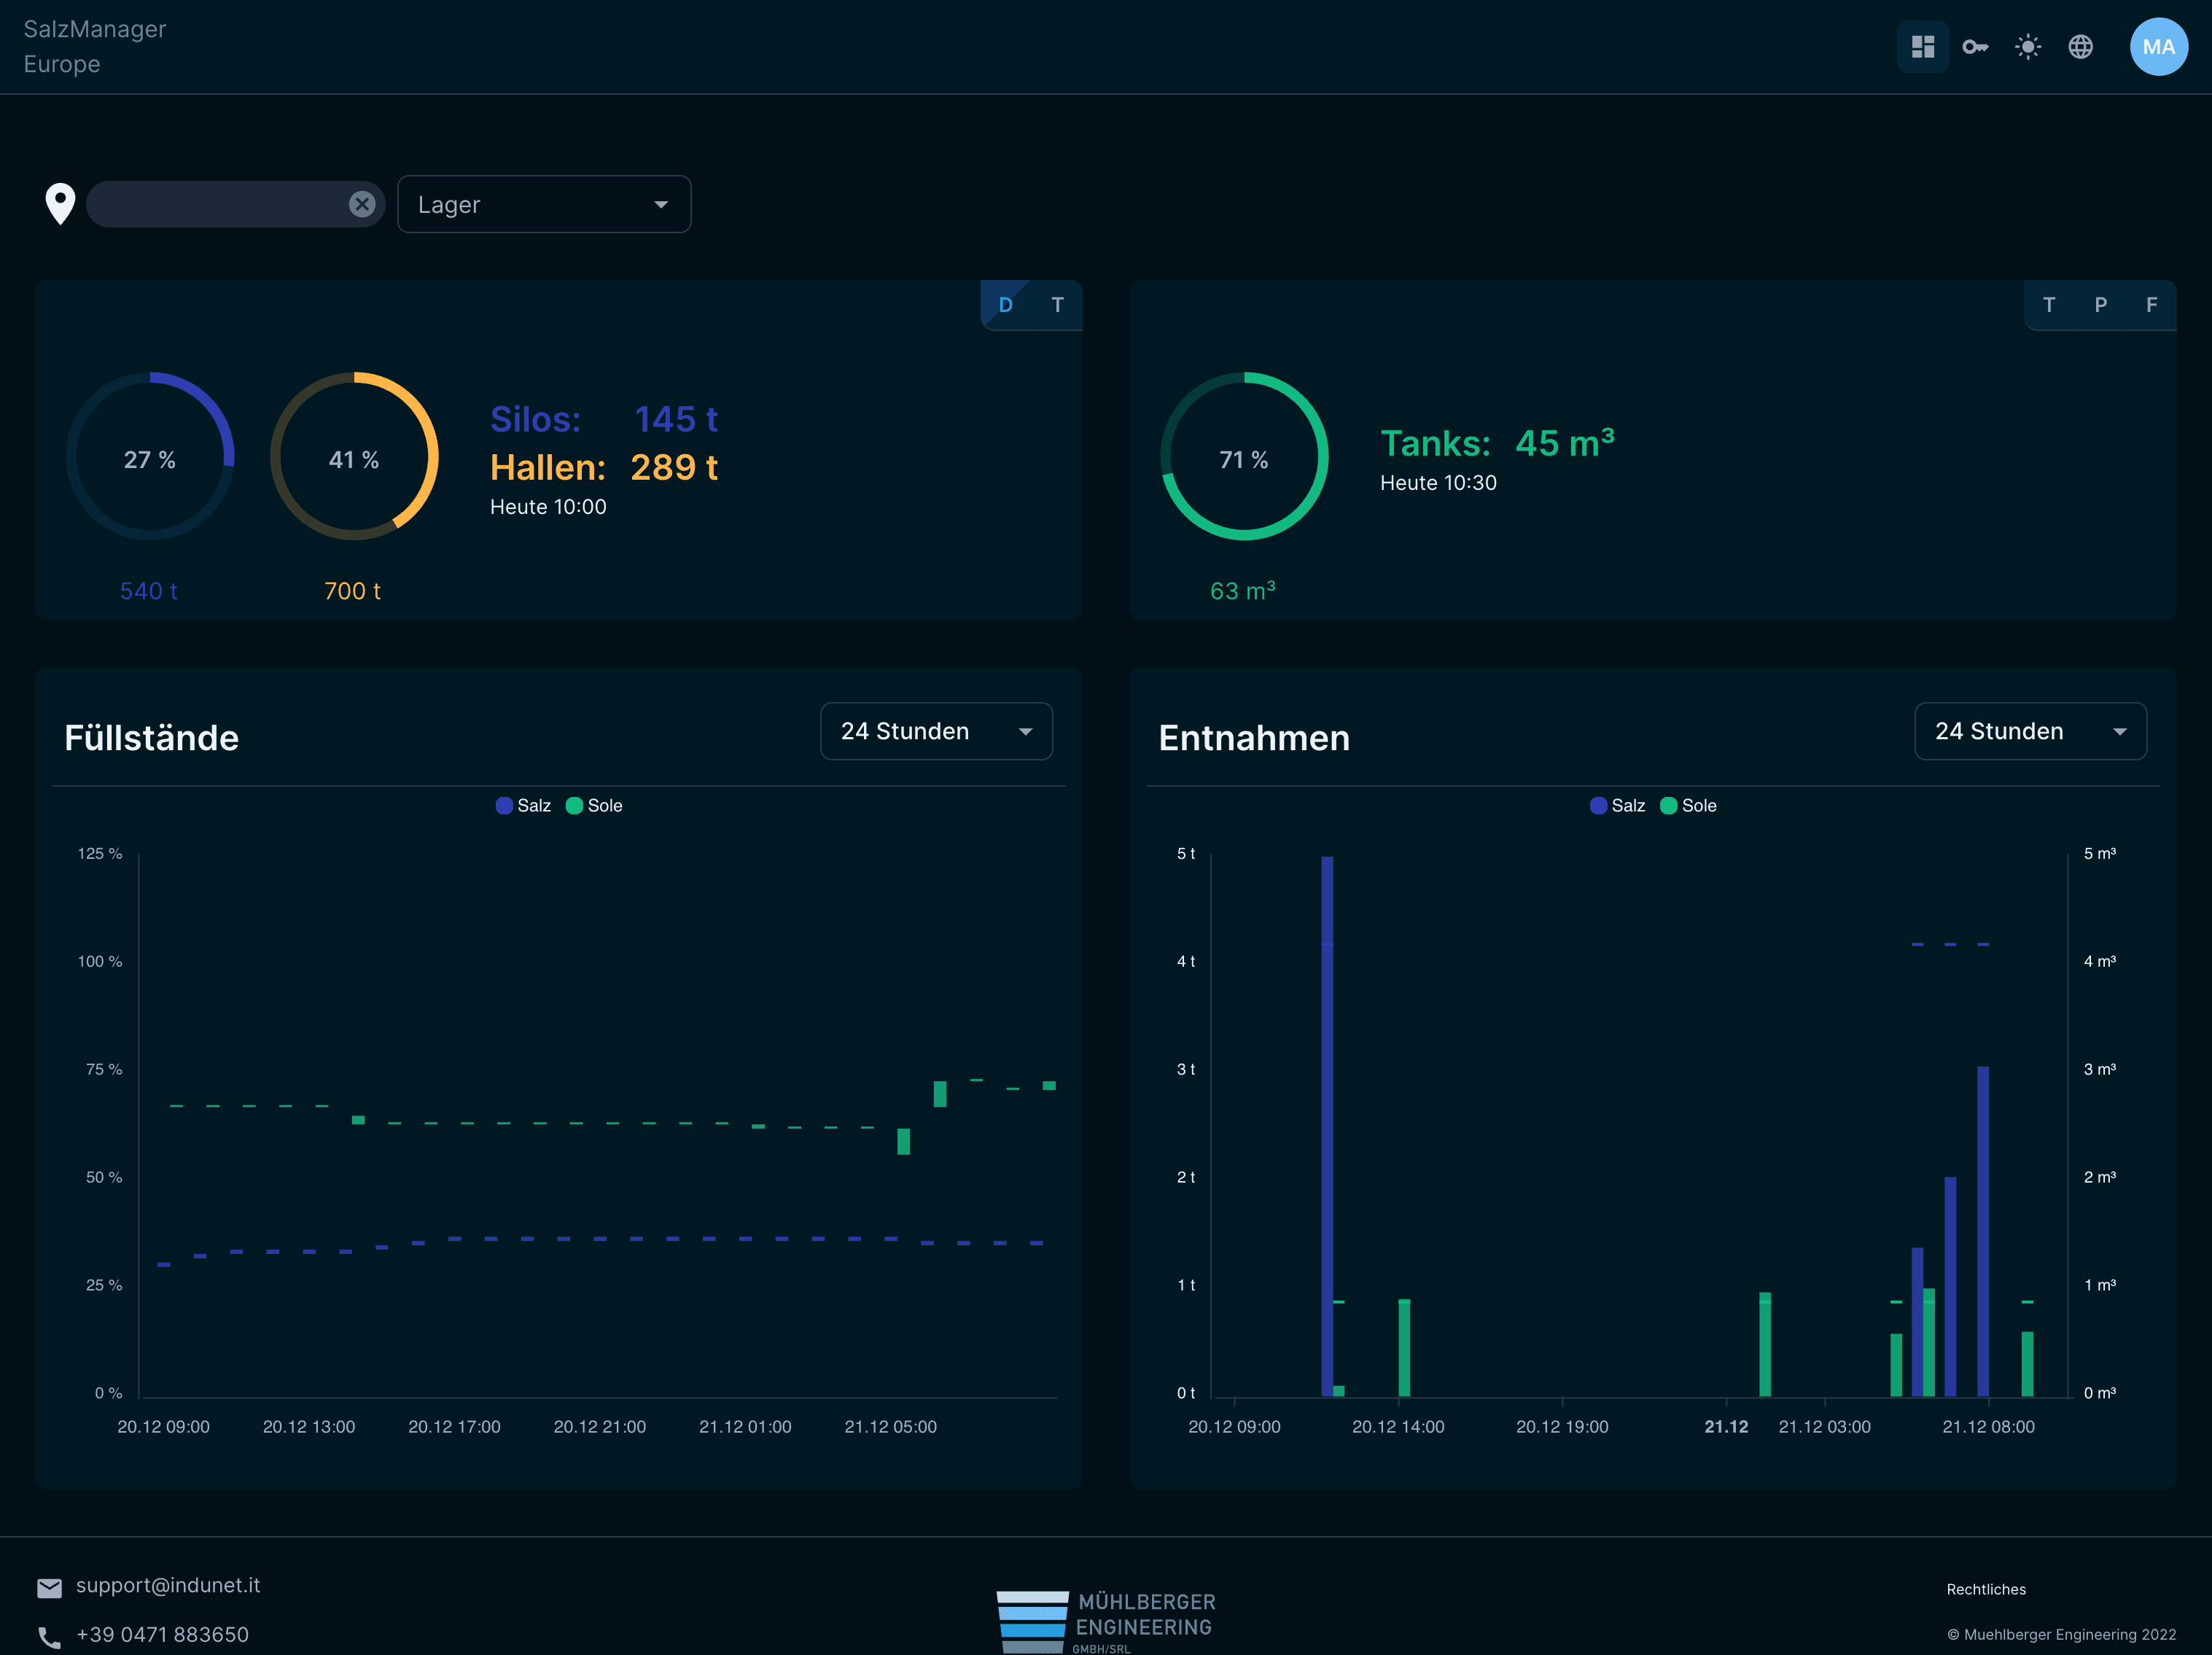Image resolution: width=2212 pixels, height=1655 pixels.
Task: Click the tallest blue Salz bar in Entnahmen
Action: [1326, 1126]
